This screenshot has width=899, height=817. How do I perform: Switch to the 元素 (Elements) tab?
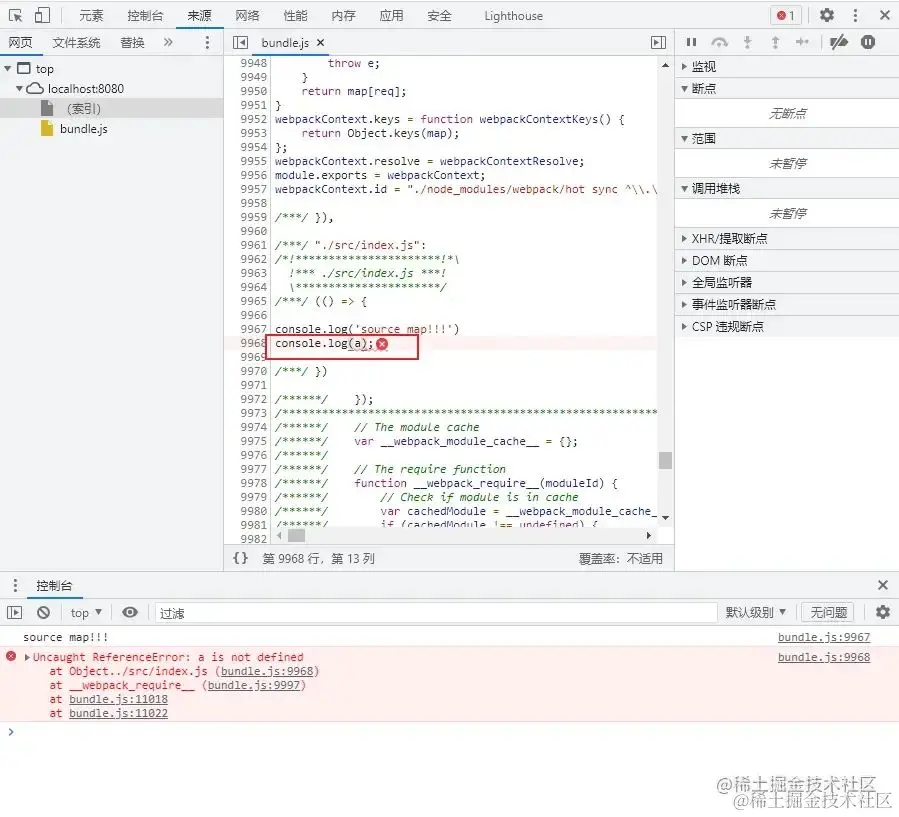point(91,15)
